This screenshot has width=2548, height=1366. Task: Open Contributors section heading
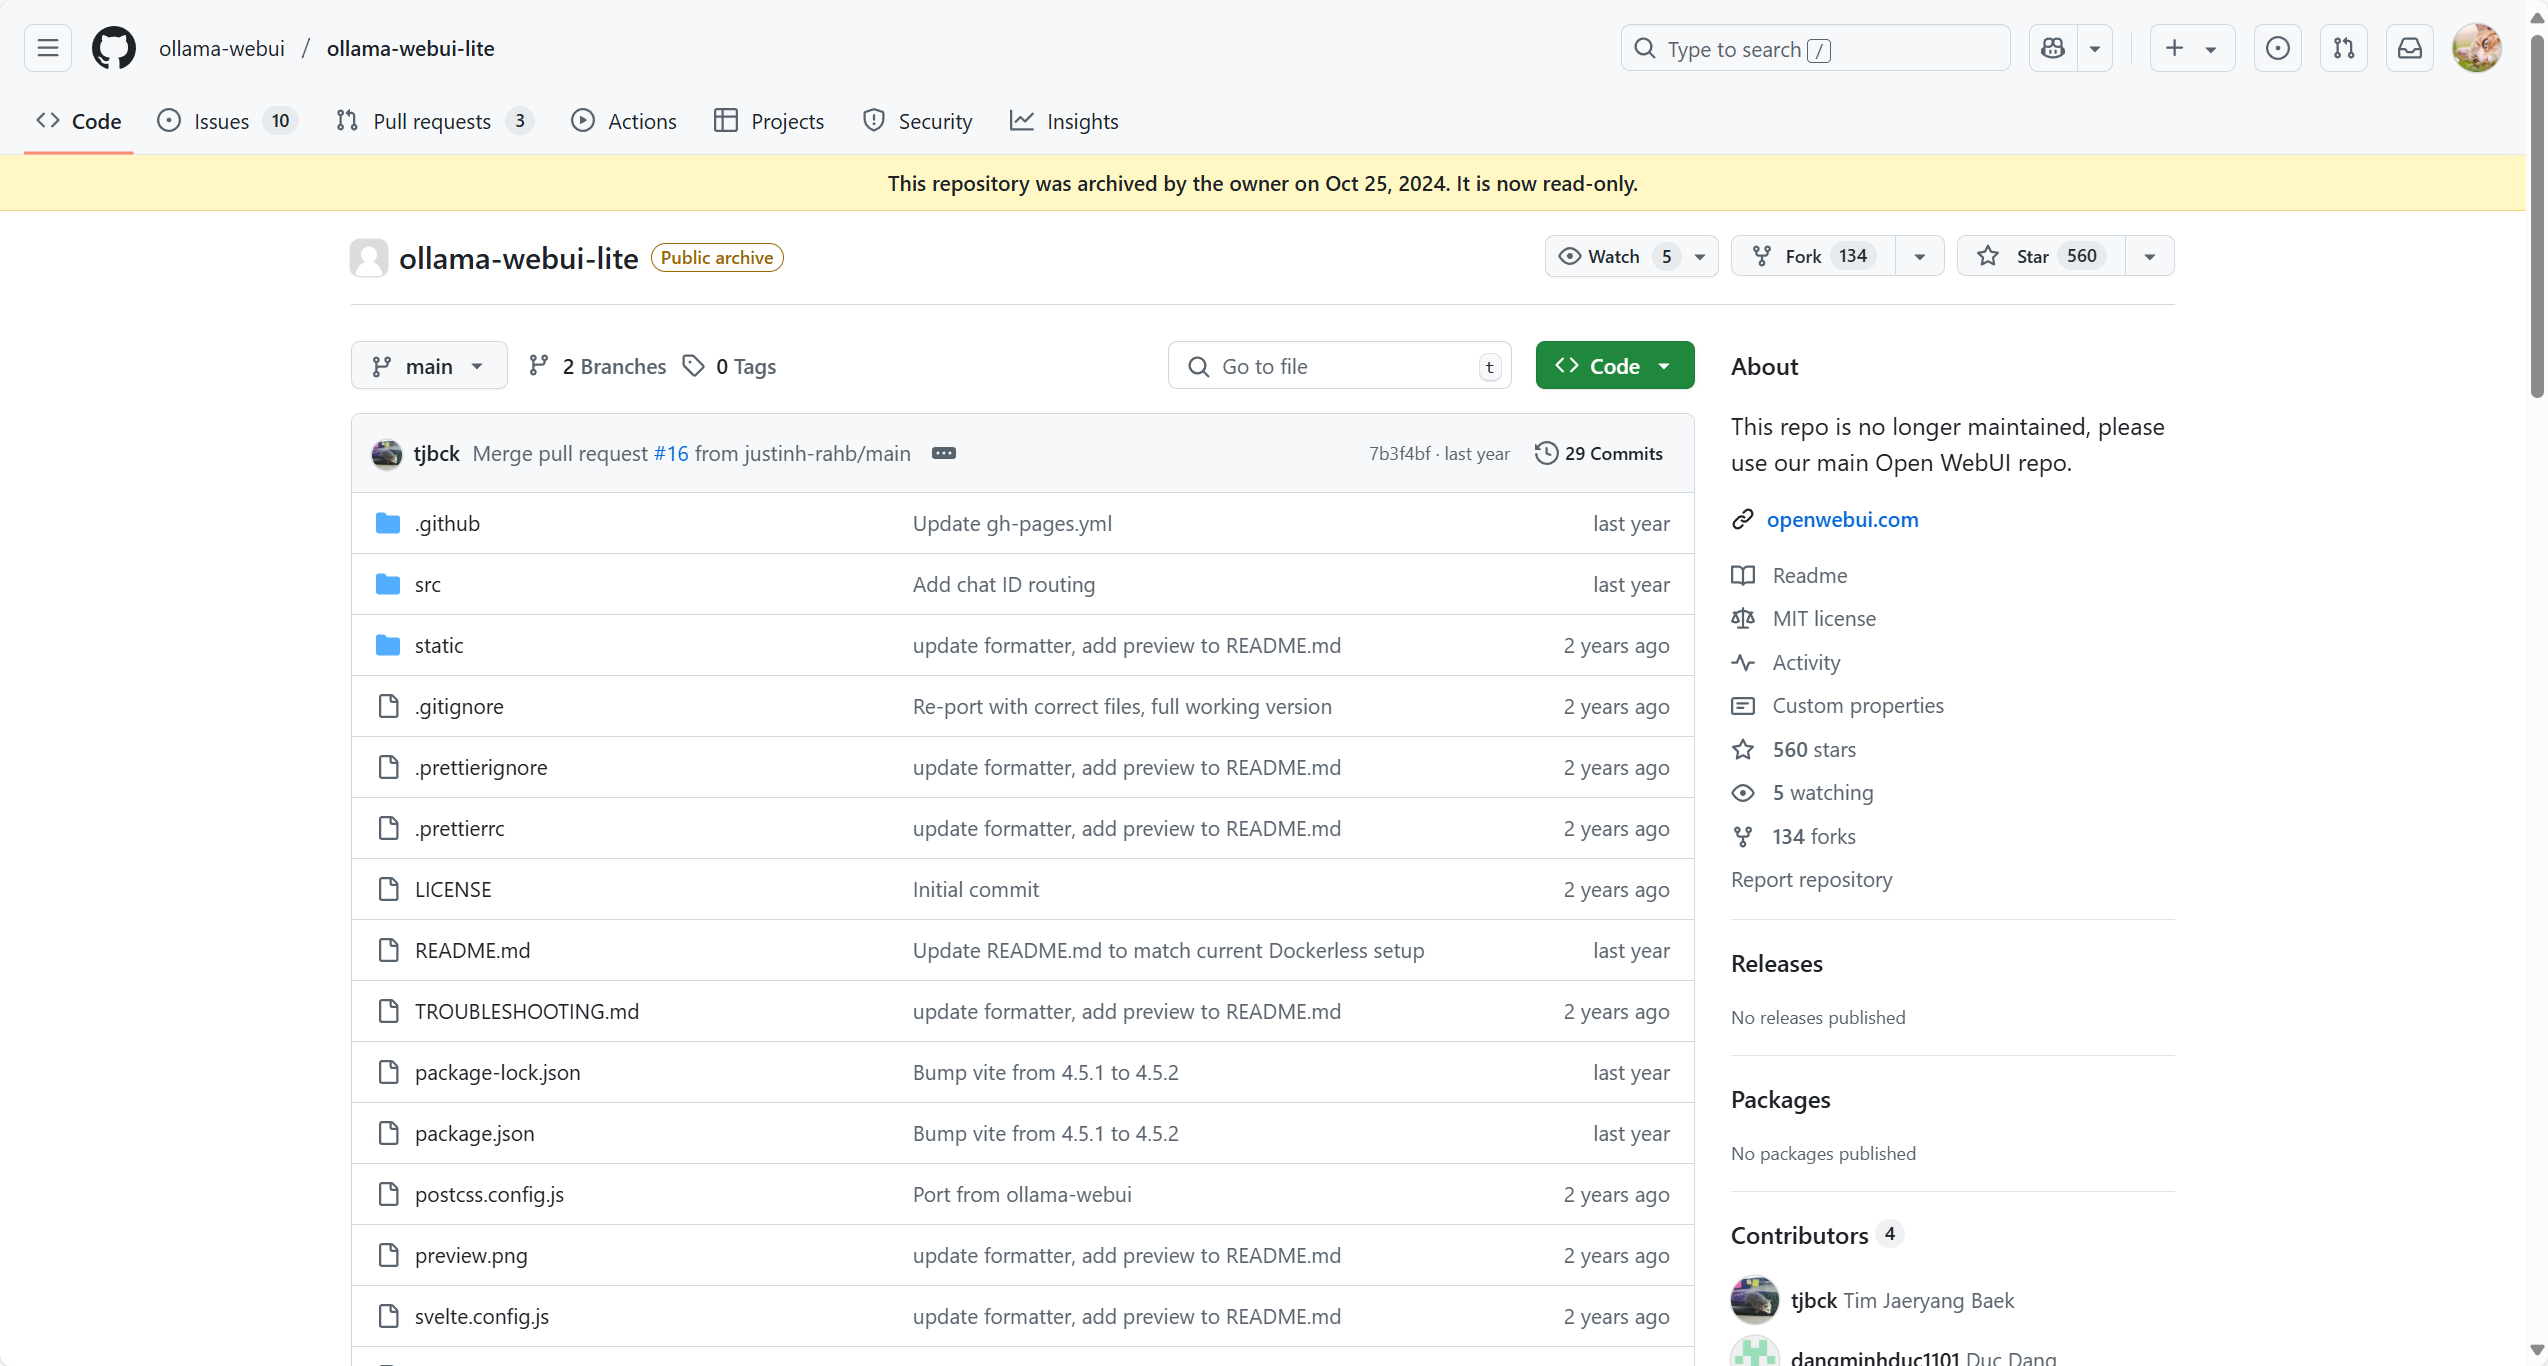(1816, 1235)
